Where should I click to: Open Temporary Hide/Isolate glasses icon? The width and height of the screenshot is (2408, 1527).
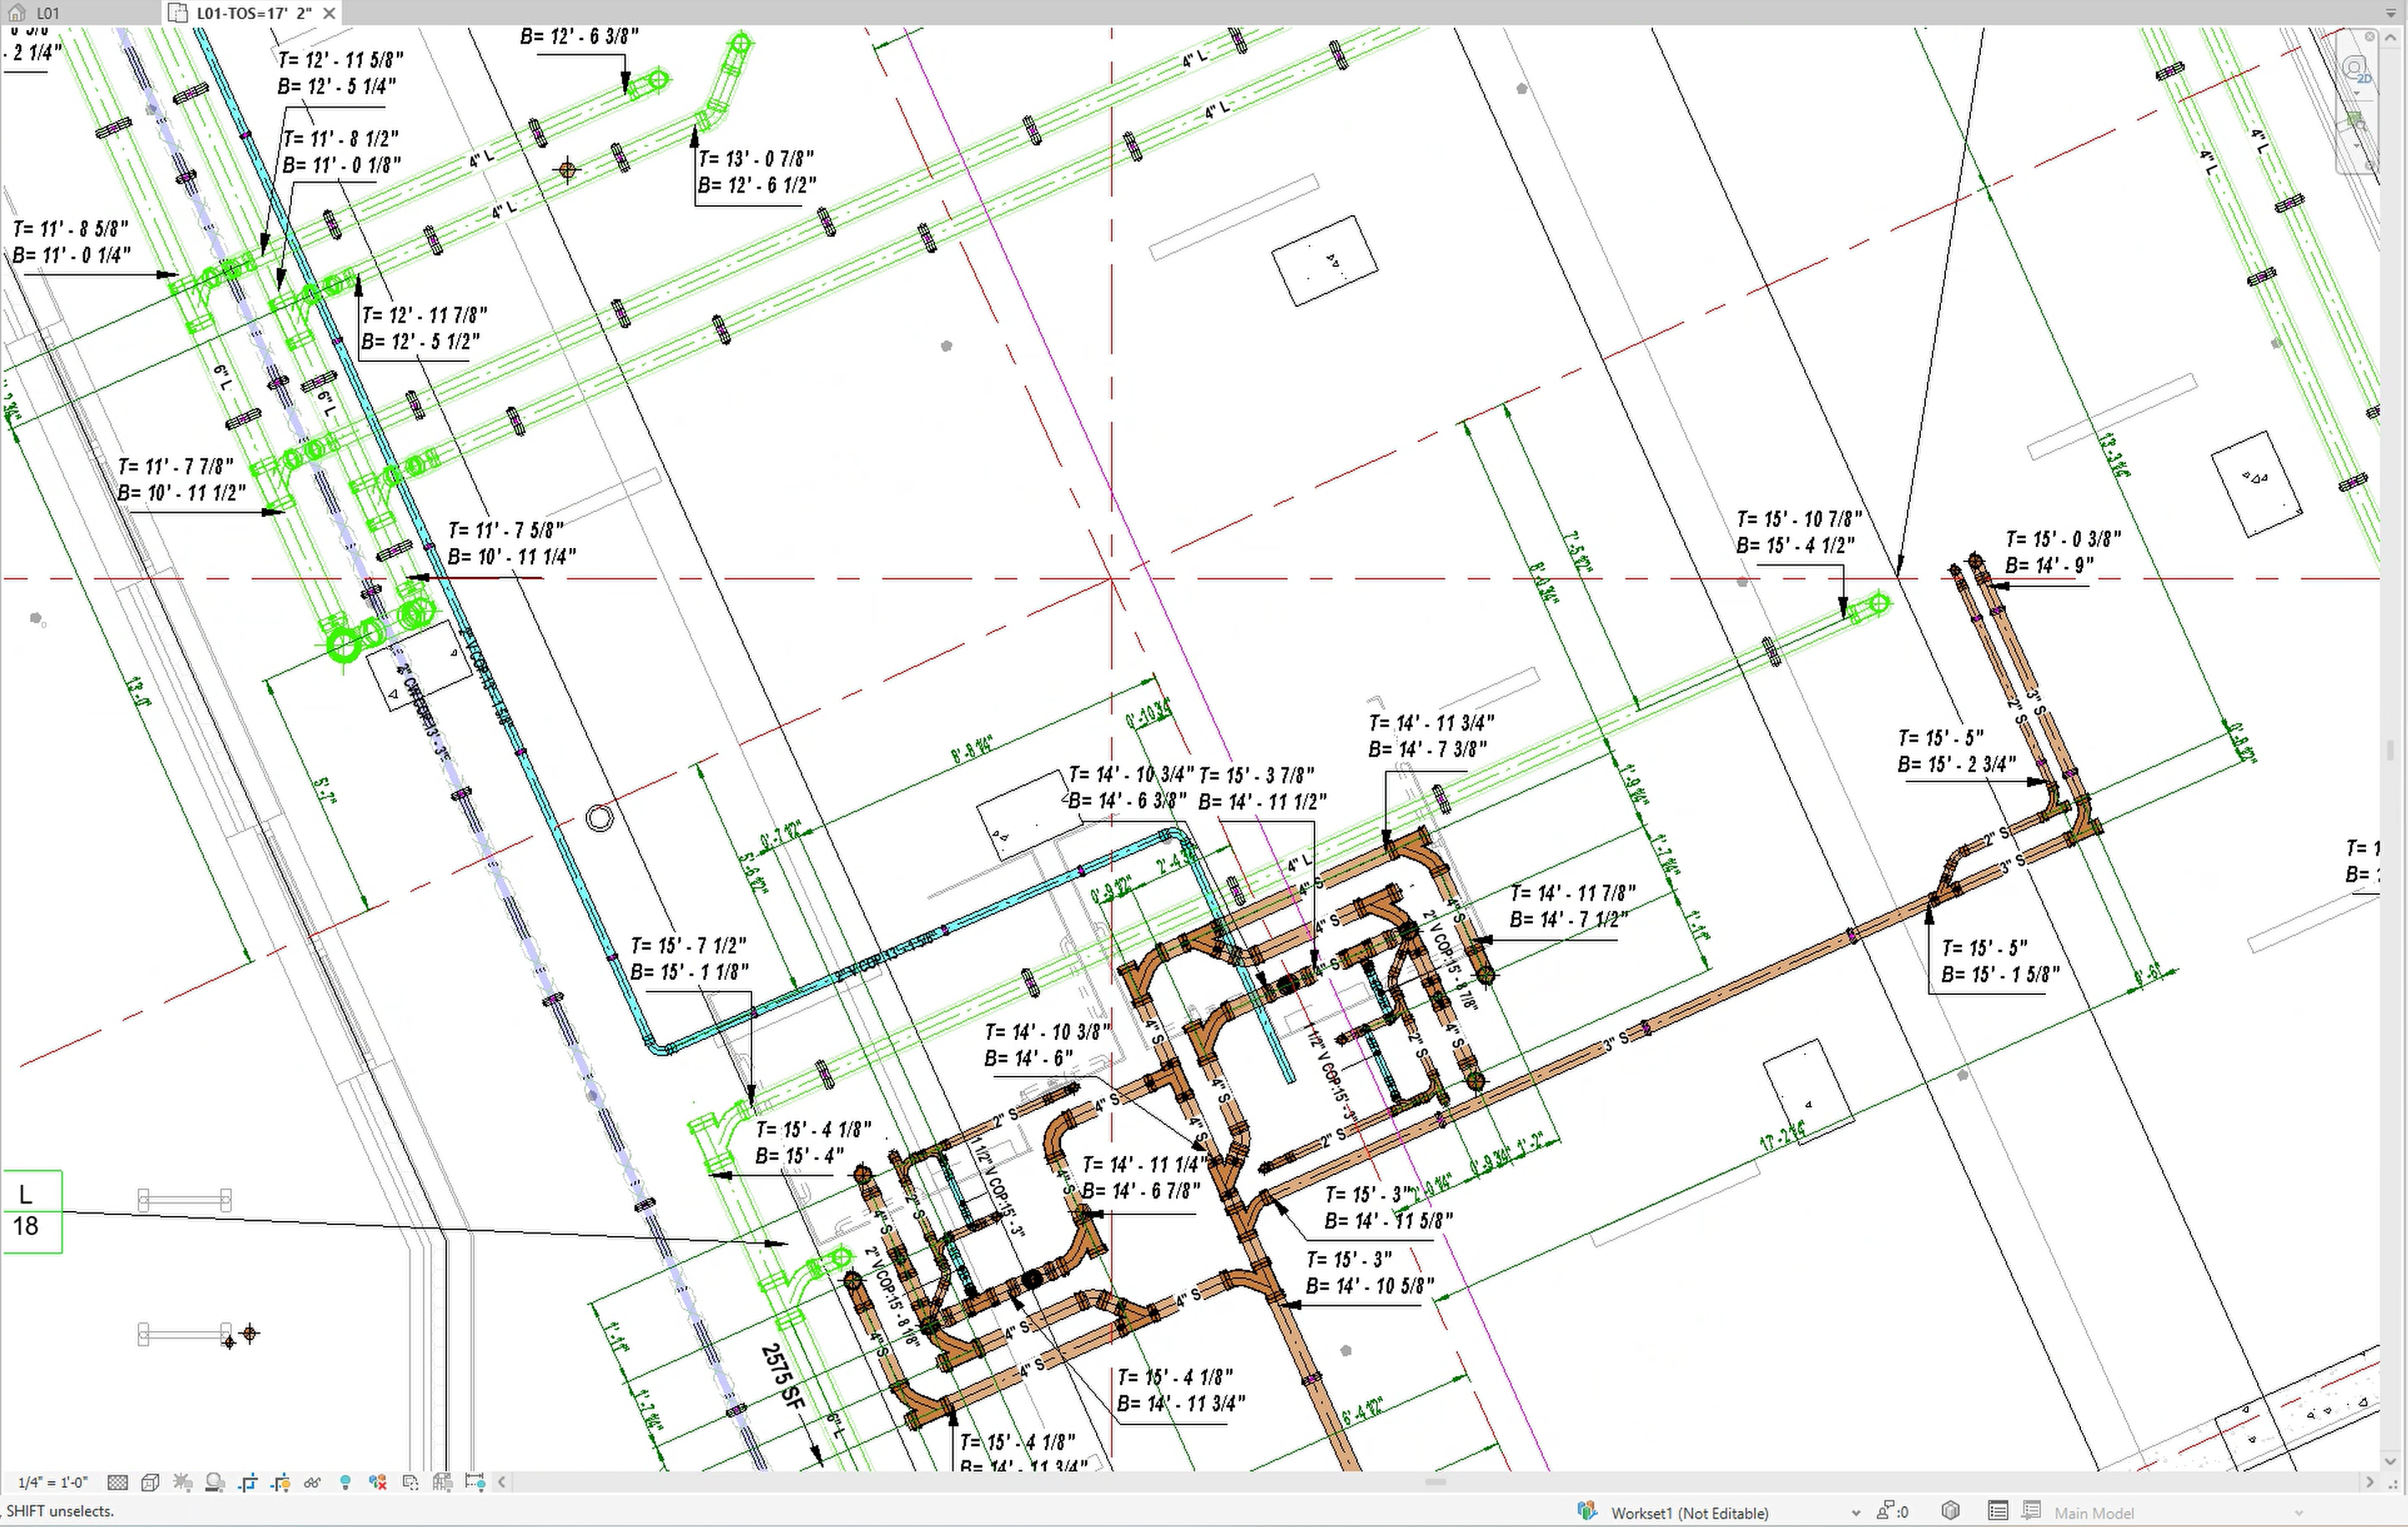click(x=313, y=1482)
